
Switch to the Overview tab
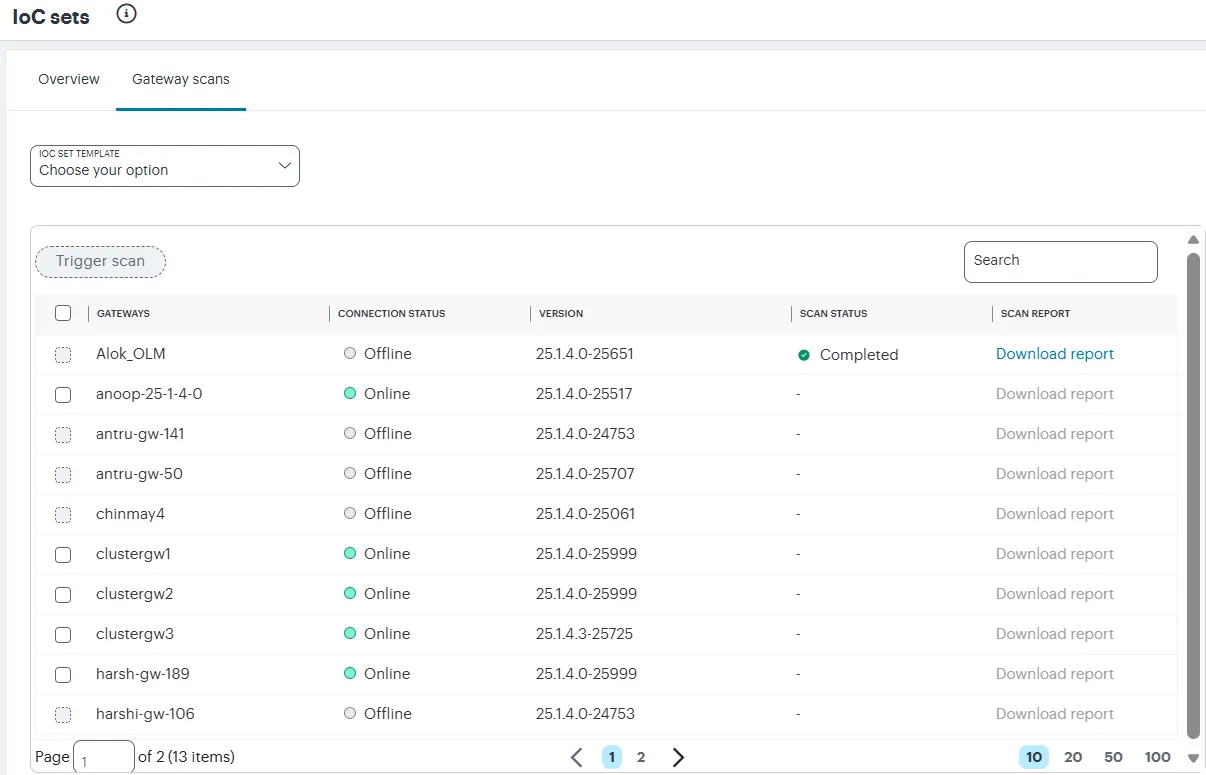(x=69, y=79)
